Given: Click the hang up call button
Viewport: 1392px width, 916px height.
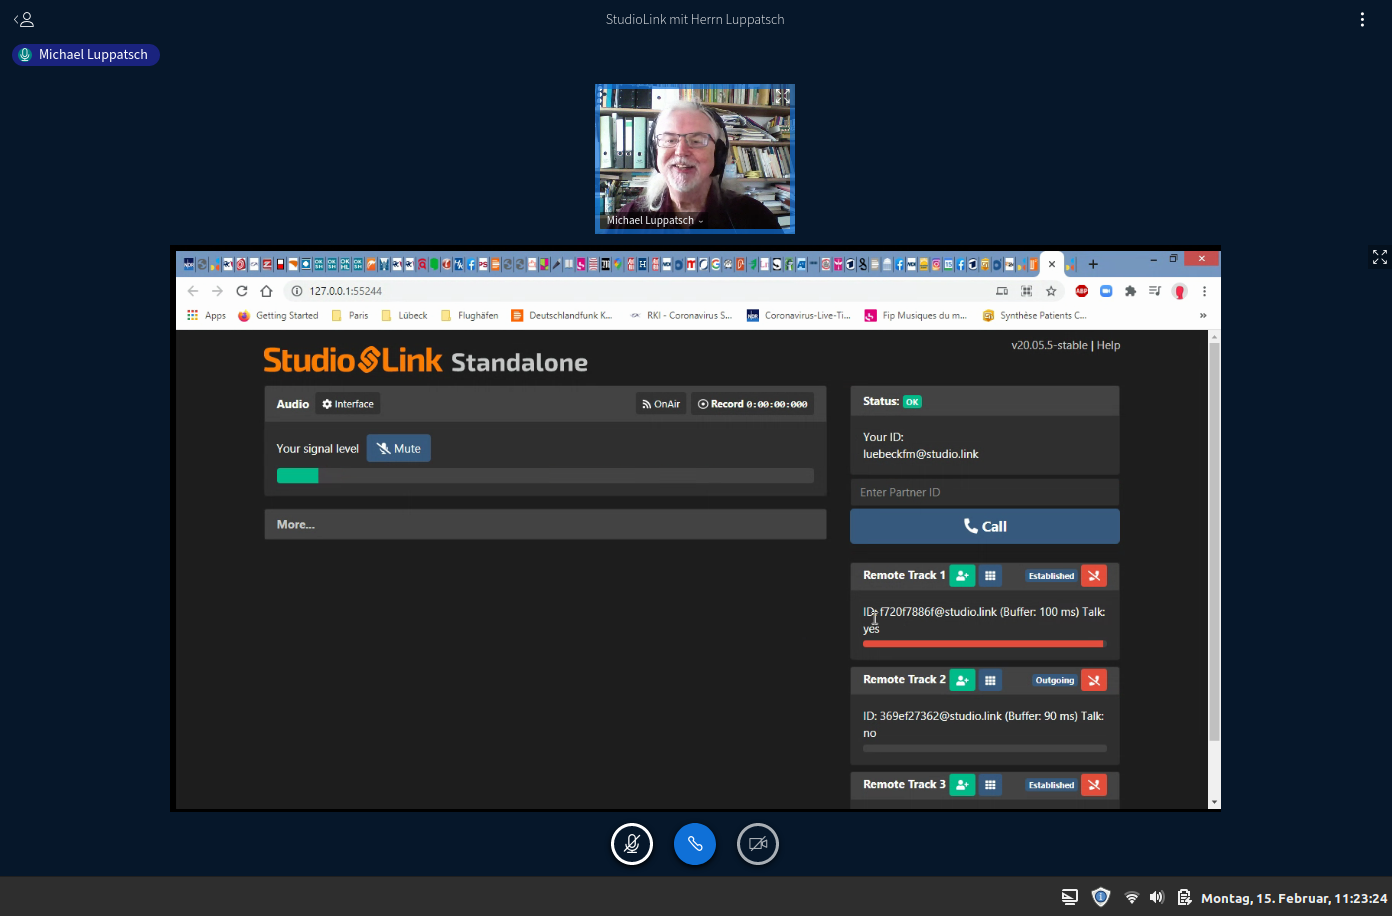Looking at the screenshot, I should (695, 844).
